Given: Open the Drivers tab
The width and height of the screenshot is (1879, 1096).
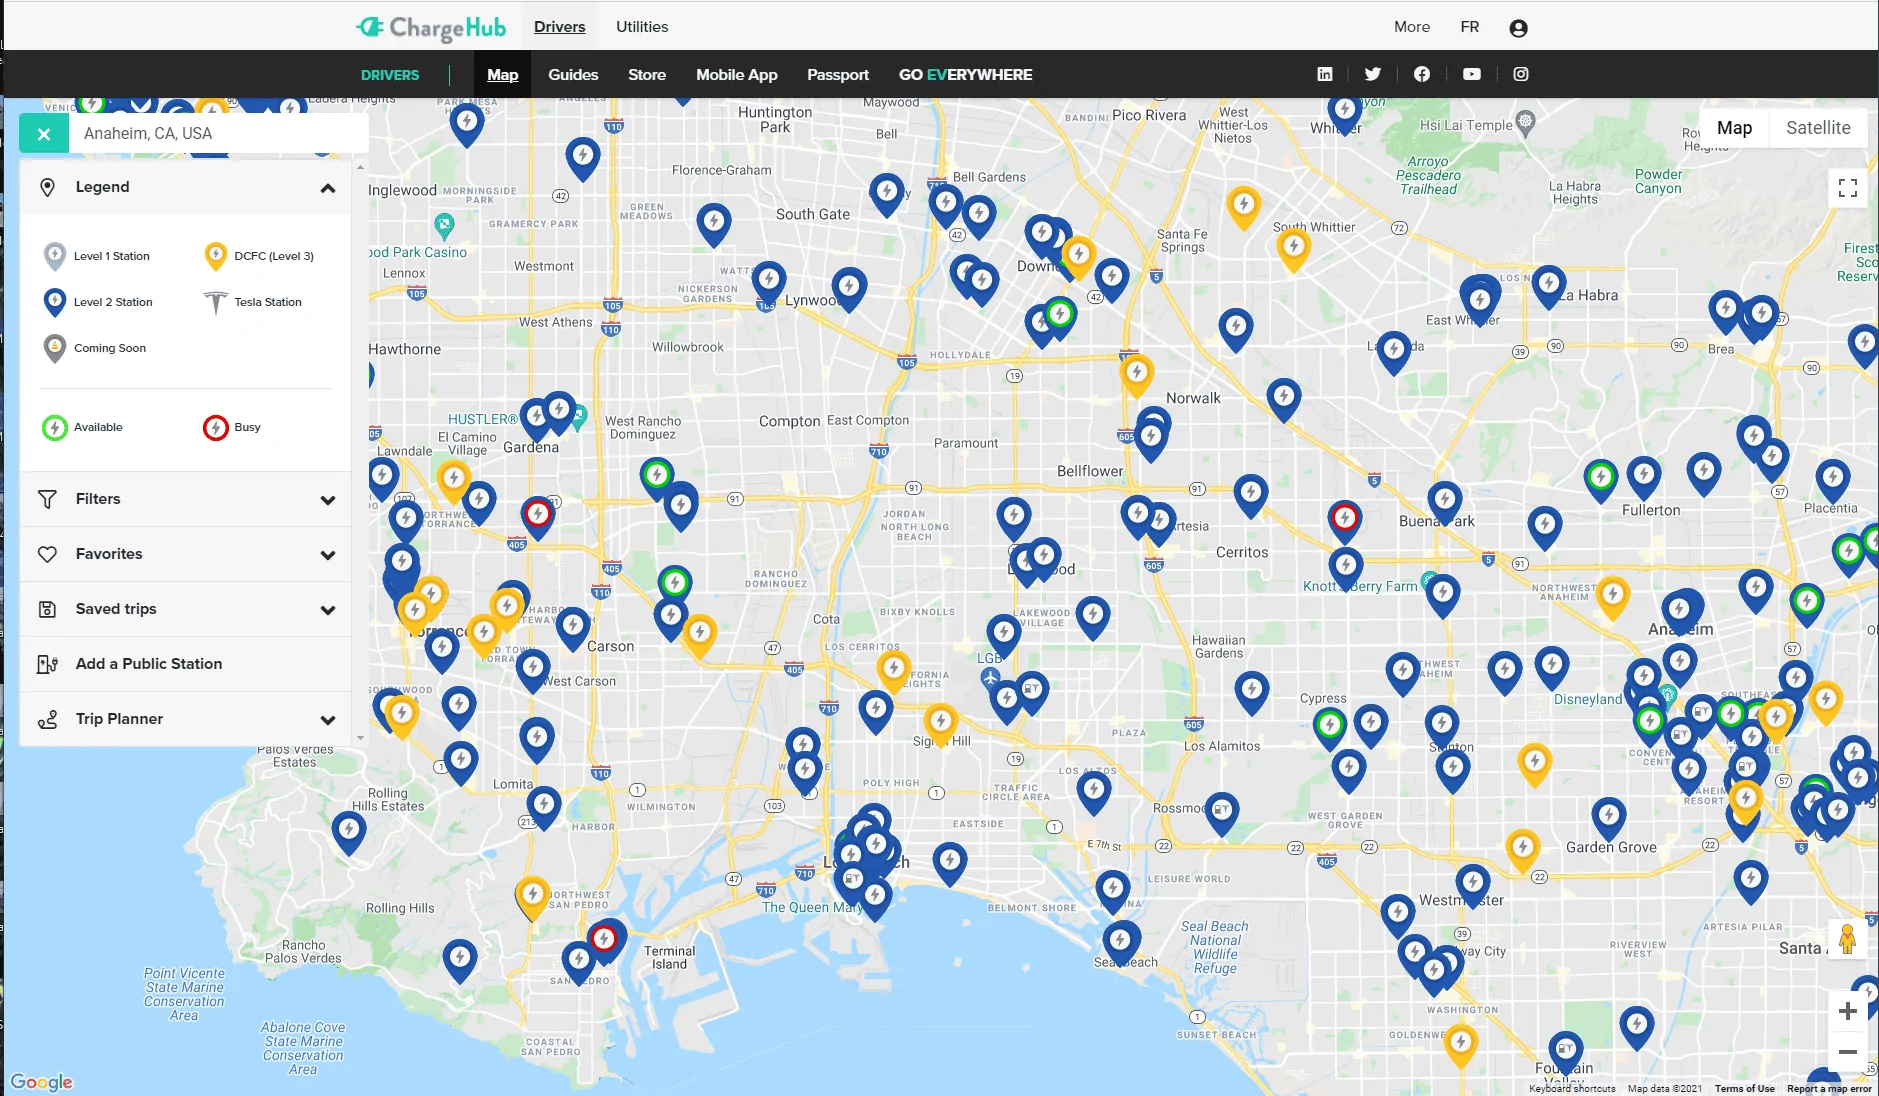Looking at the screenshot, I should 559,27.
